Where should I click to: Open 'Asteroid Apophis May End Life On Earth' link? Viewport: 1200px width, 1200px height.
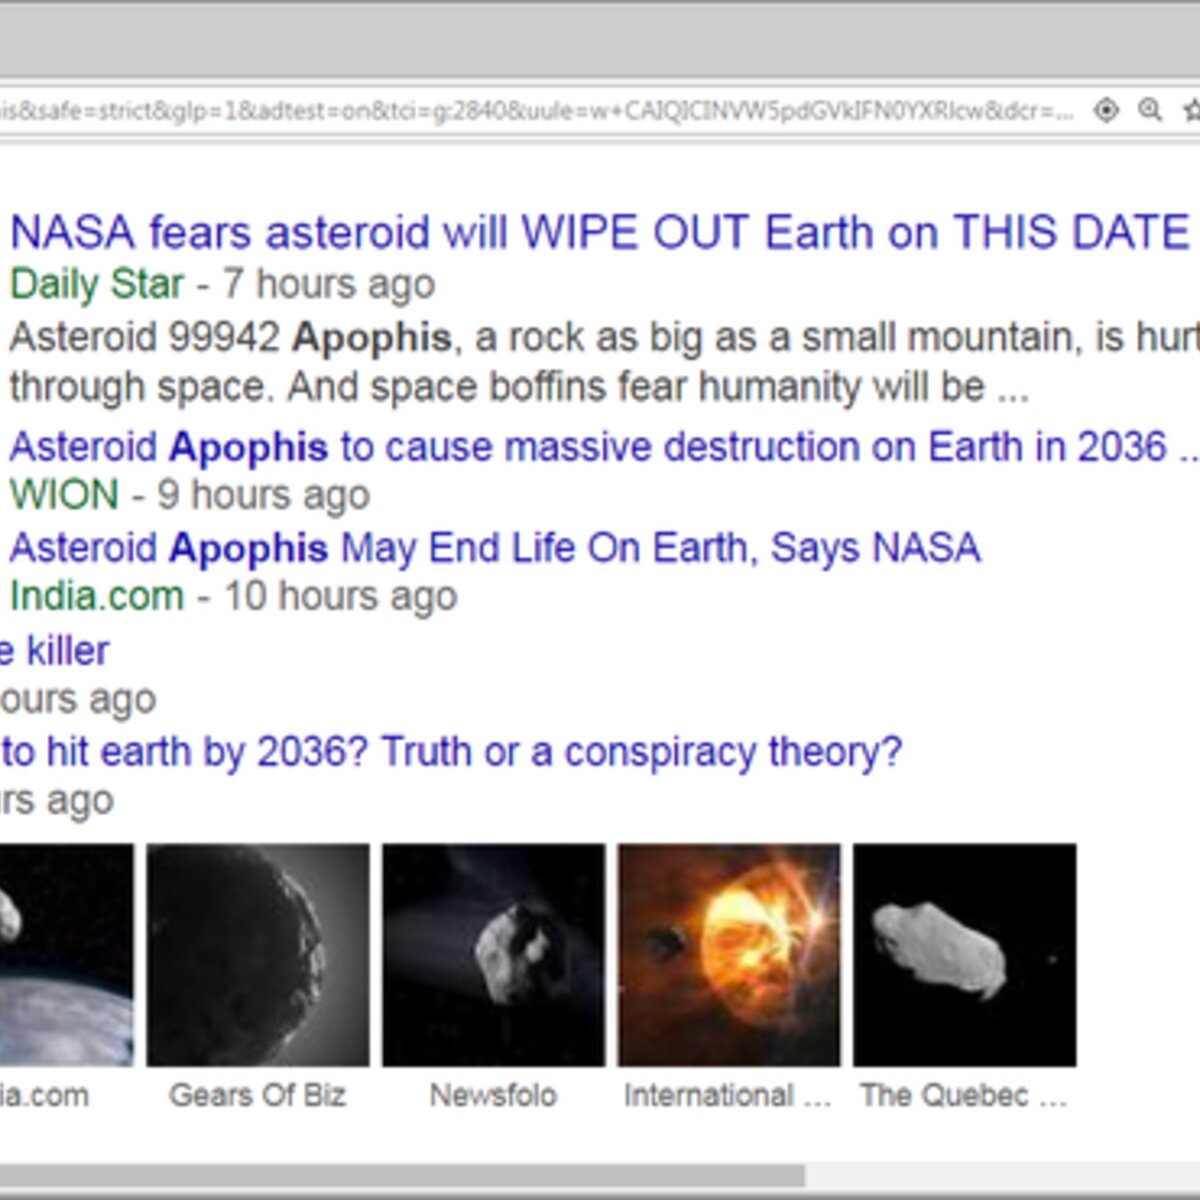(x=495, y=548)
